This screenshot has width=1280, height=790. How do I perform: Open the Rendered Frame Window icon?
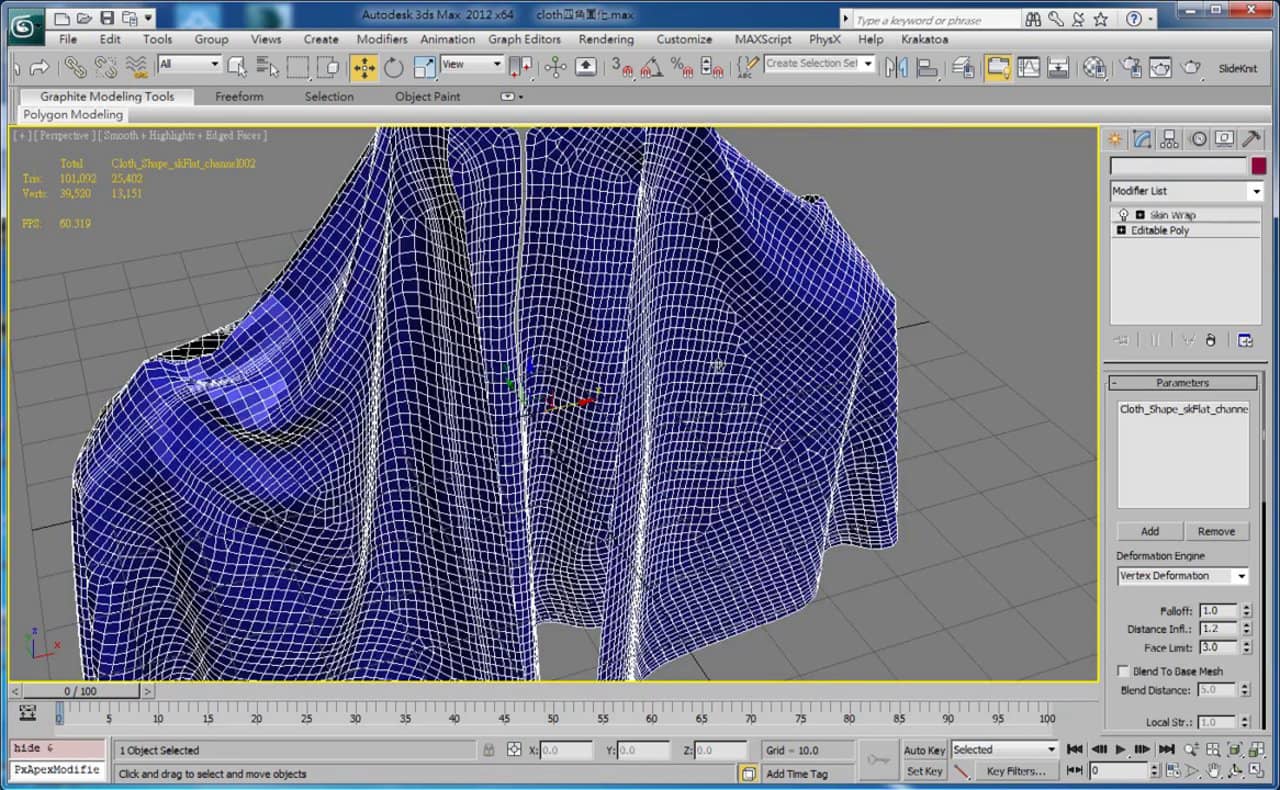pyautogui.click(x=1161, y=68)
